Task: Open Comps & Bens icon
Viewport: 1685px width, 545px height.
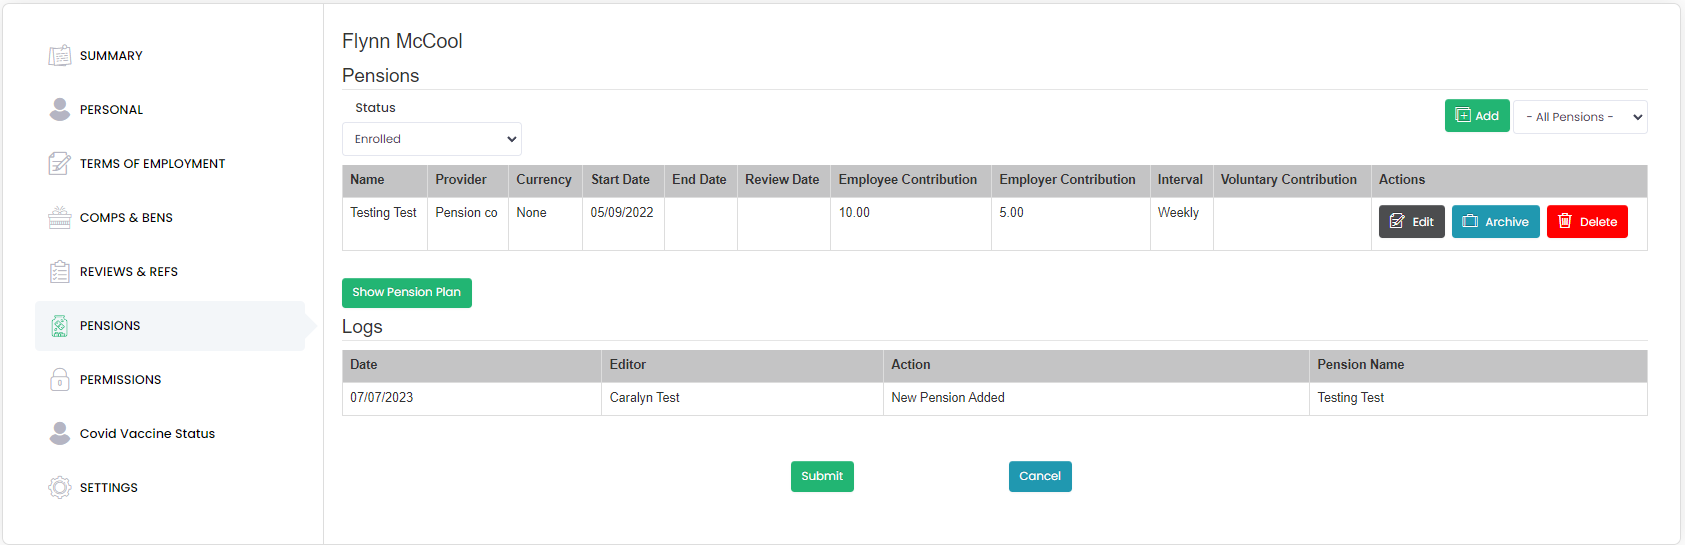Action: [x=60, y=217]
